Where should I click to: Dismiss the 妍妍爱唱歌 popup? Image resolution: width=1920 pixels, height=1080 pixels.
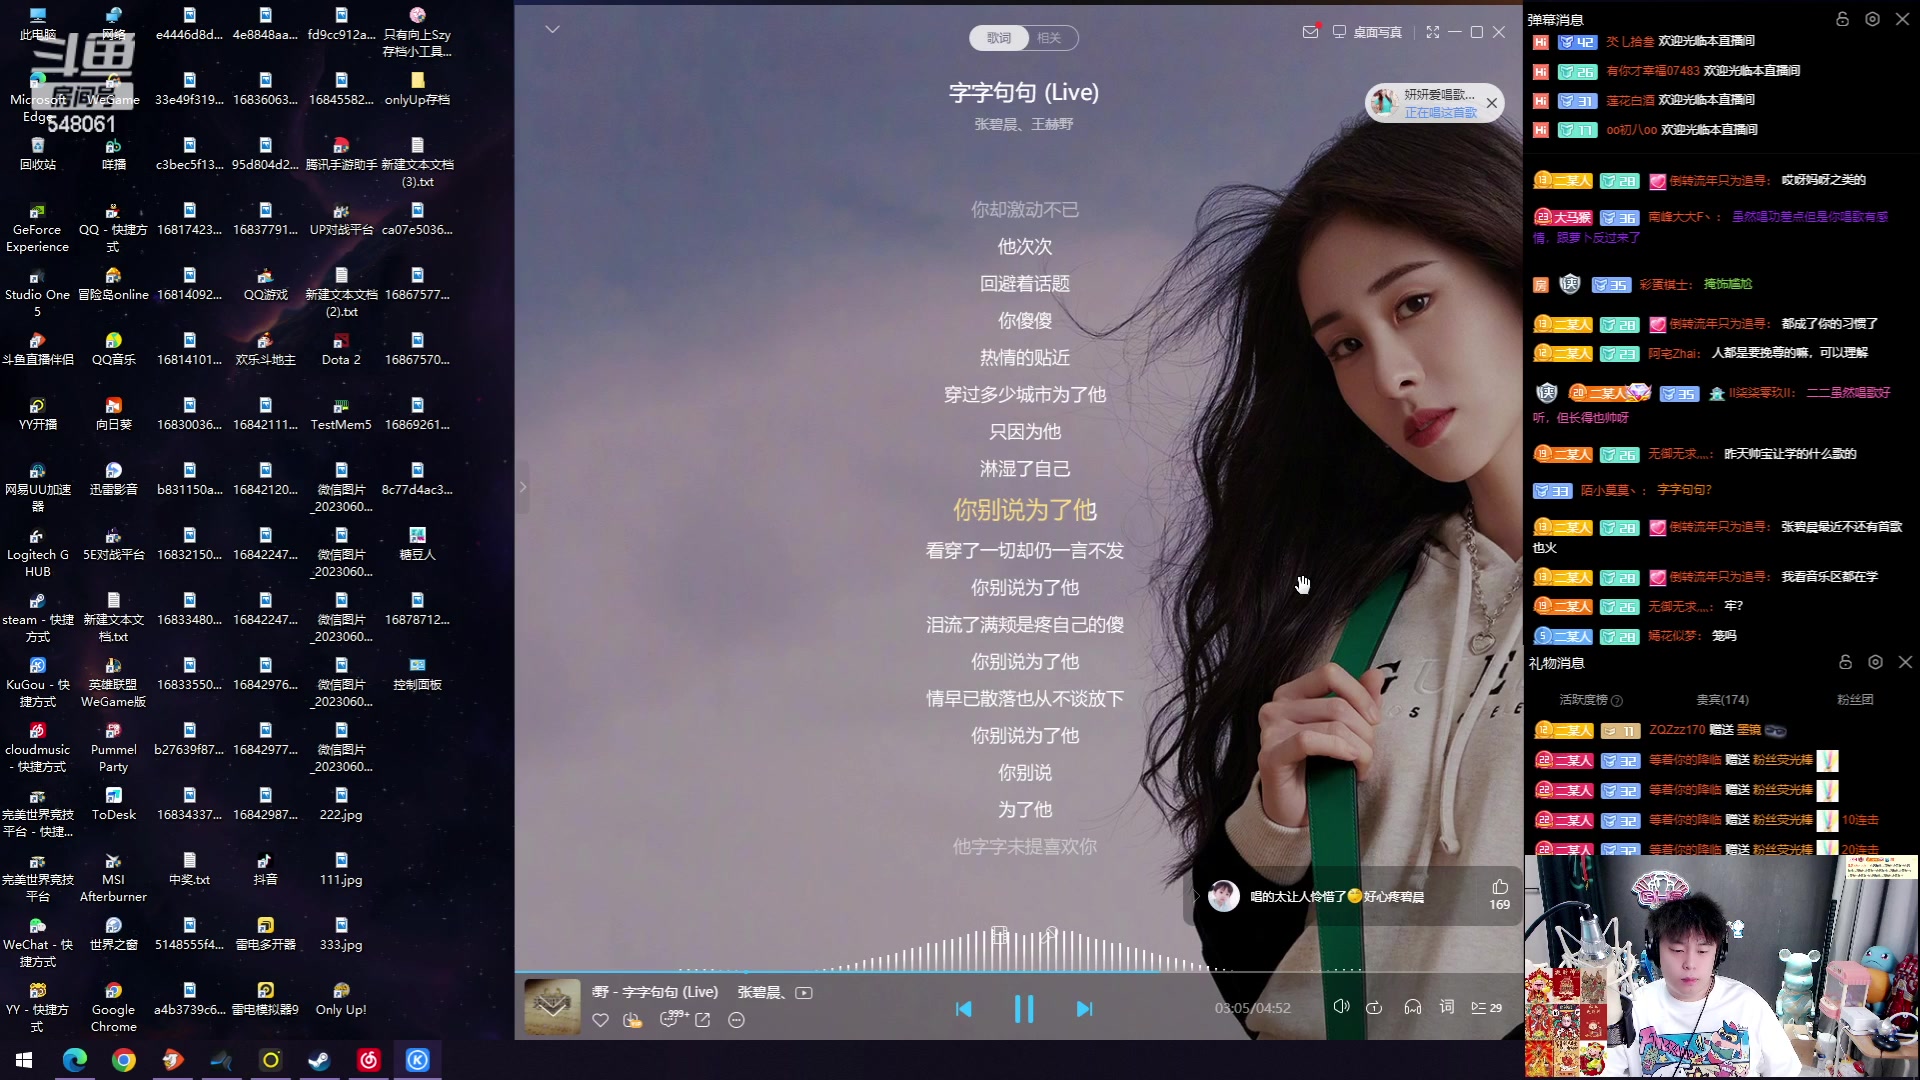pyautogui.click(x=1492, y=103)
